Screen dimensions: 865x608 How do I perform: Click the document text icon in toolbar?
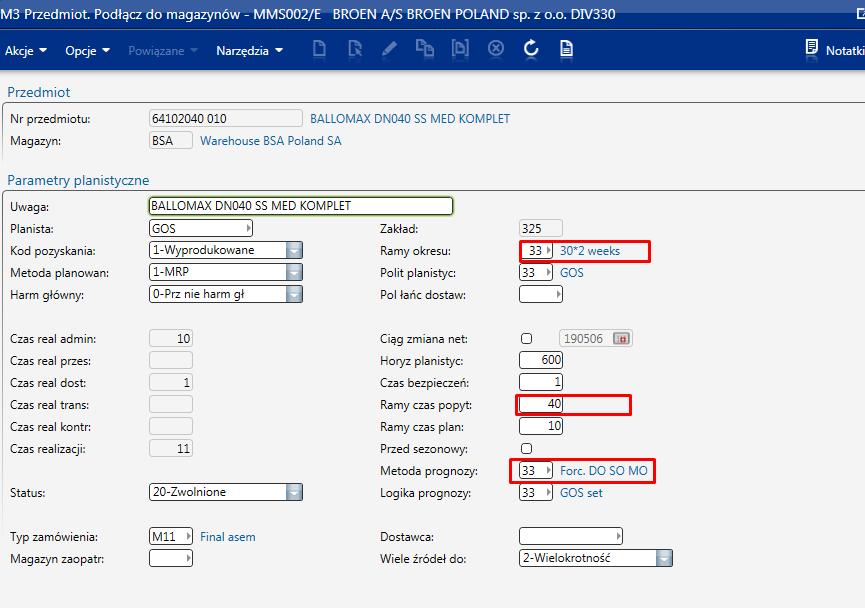pyautogui.click(x=566, y=49)
